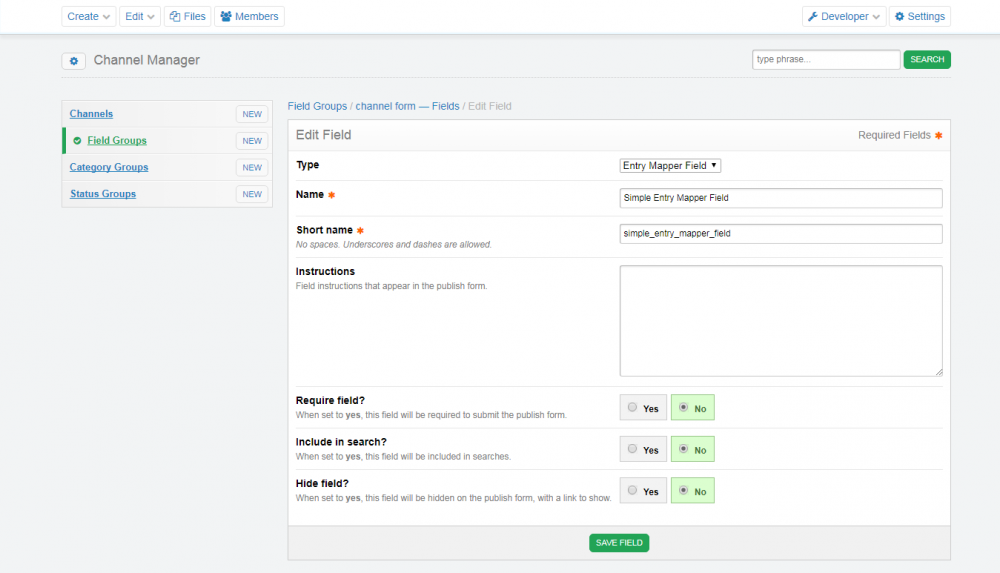This screenshot has width=1000, height=573.
Task: Open Category Groups in the sidebar
Action: (x=108, y=167)
